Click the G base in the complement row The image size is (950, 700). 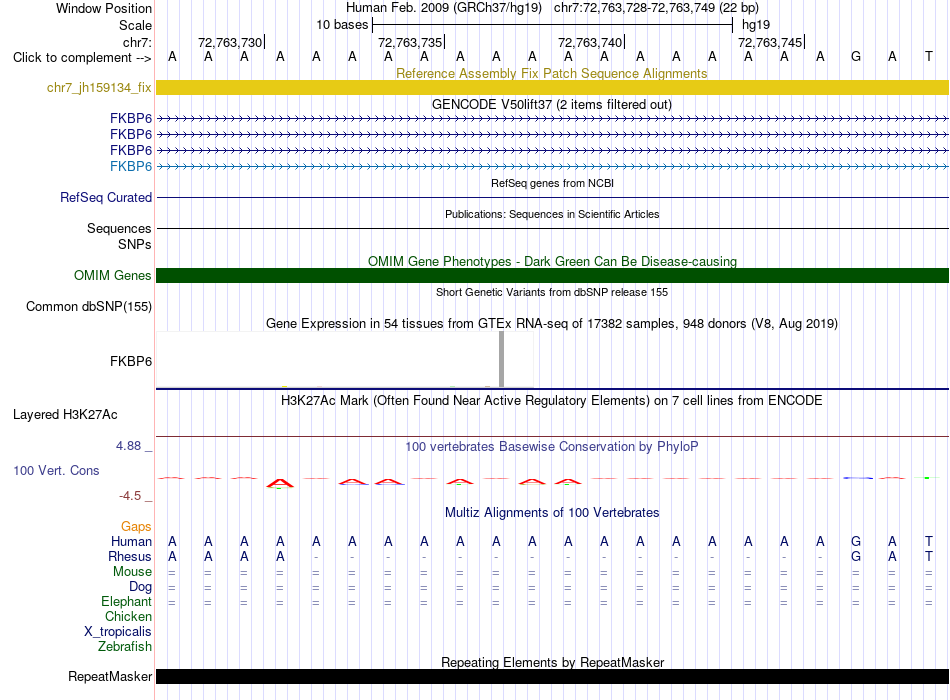click(x=856, y=56)
